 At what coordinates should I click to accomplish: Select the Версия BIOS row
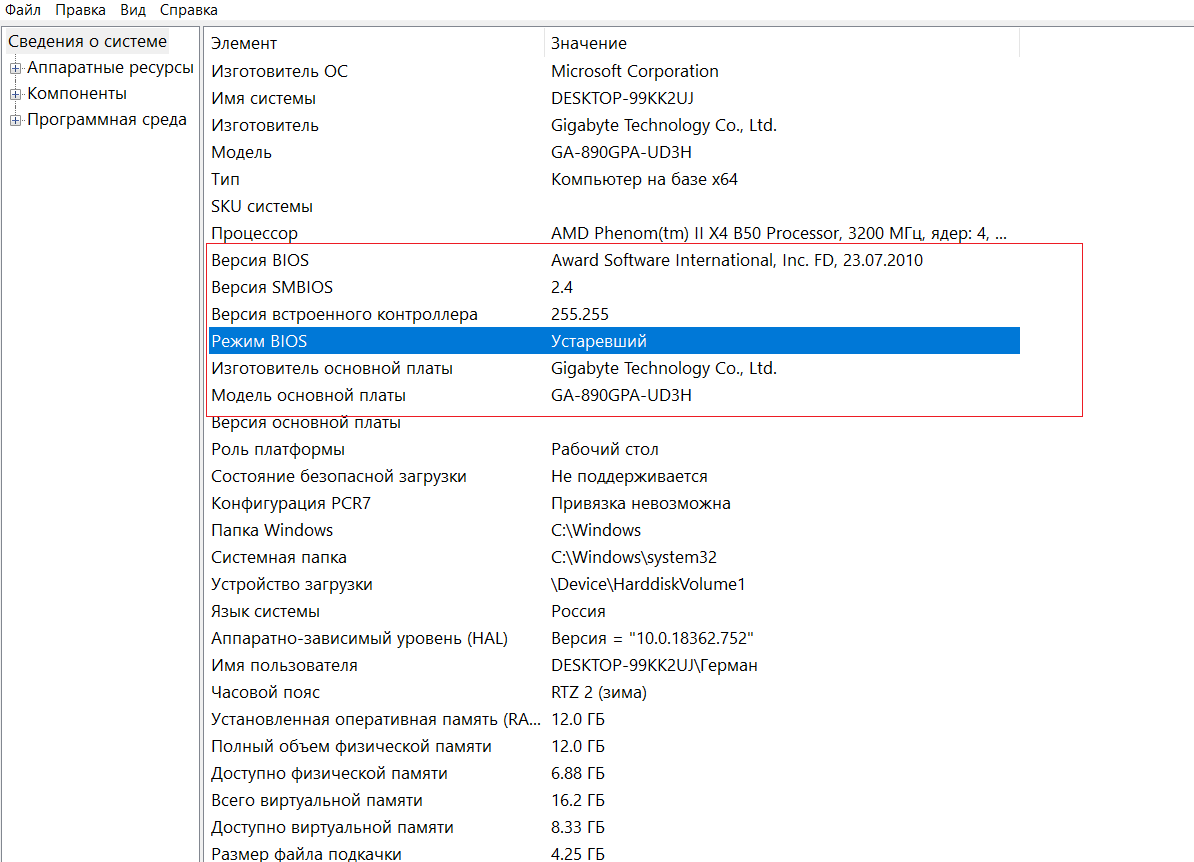click(x=614, y=260)
